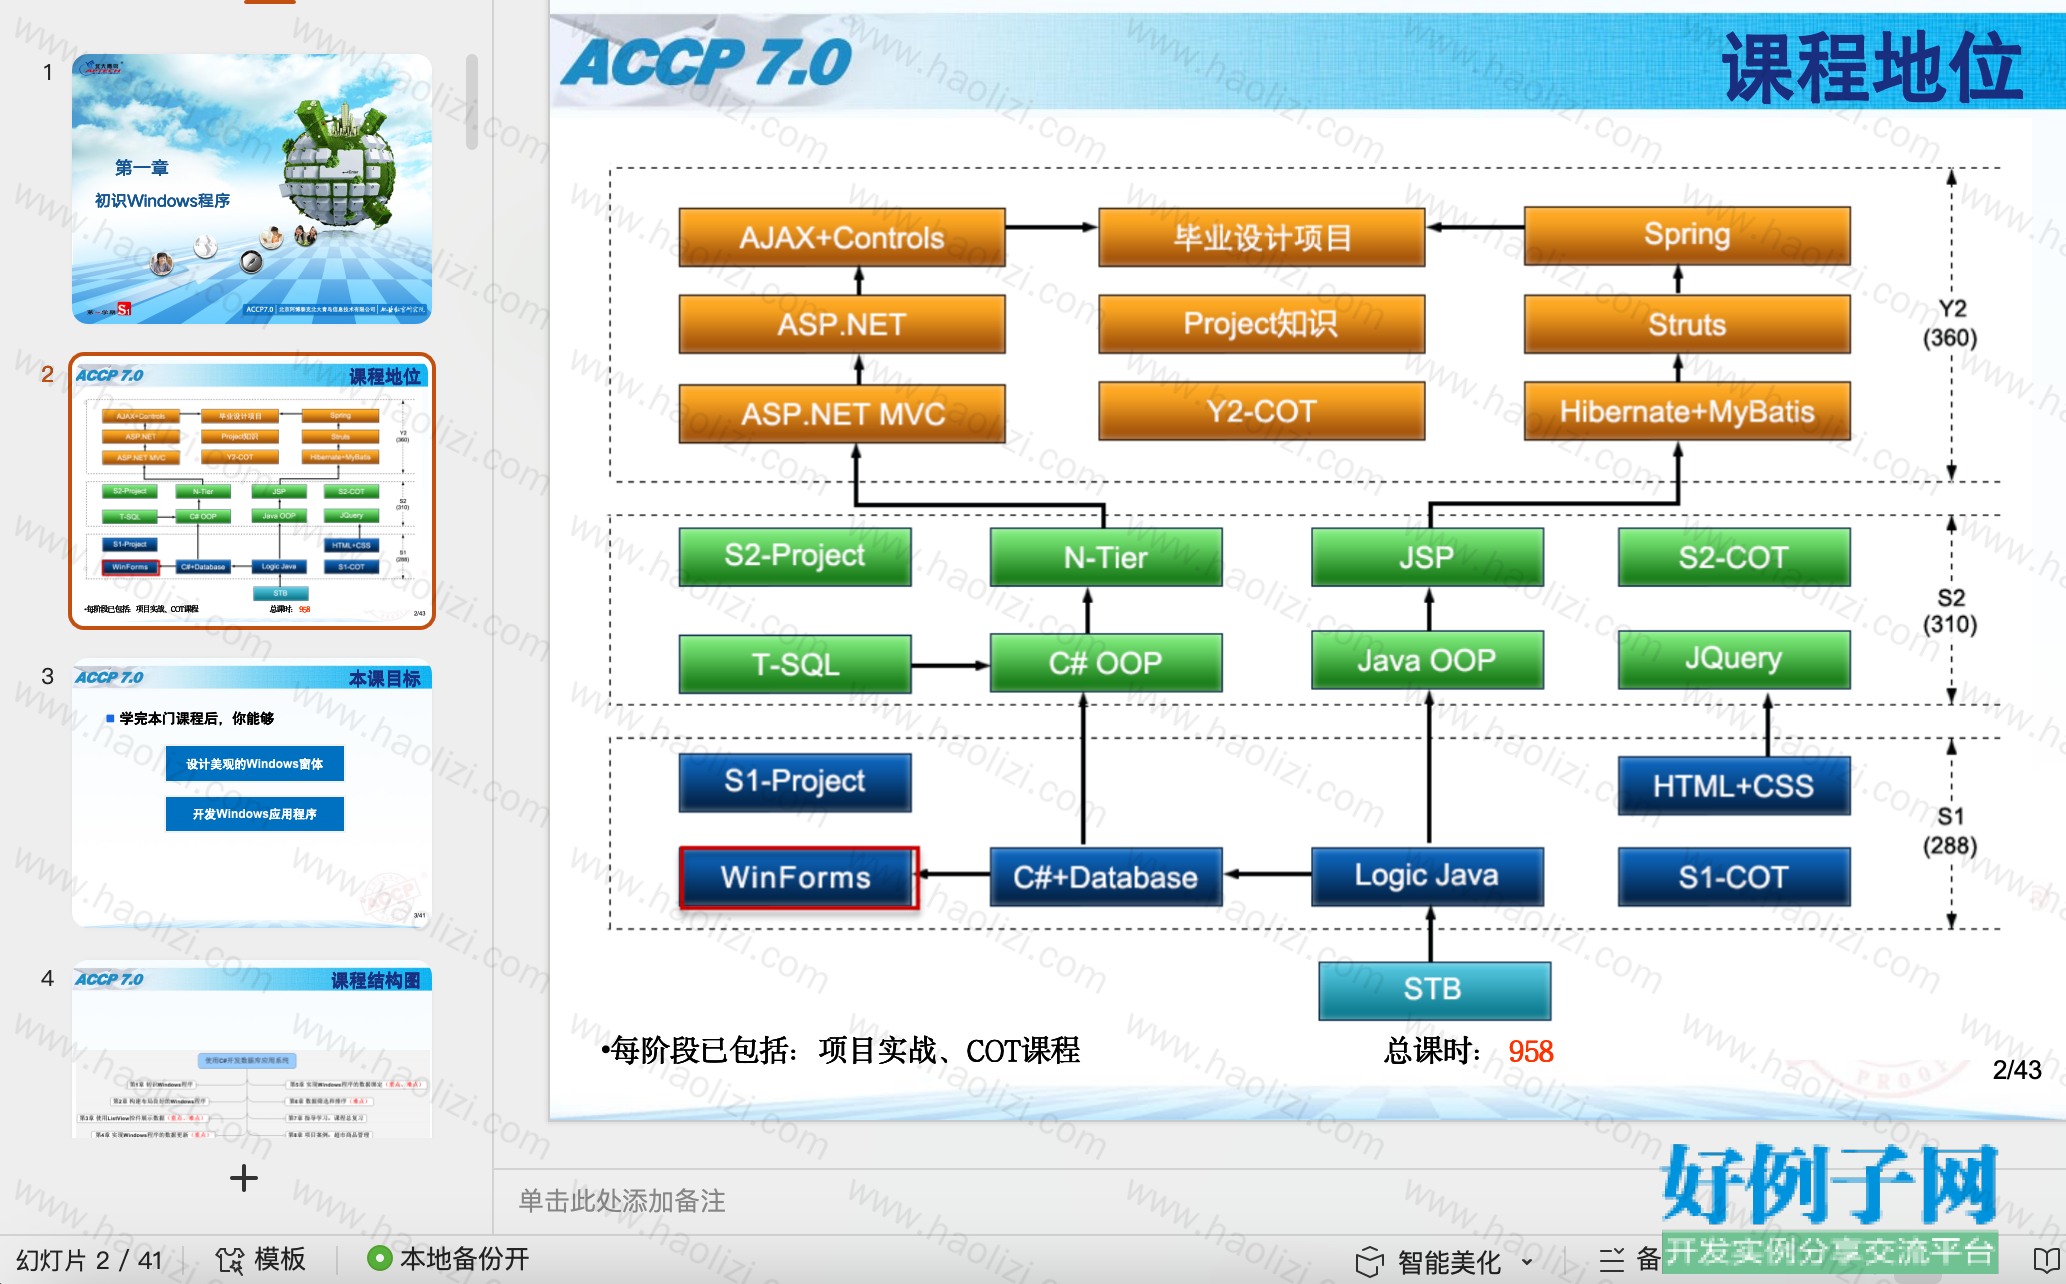Screen dimensions: 2066x1284
Task: Select the green S2-Project box
Action: point(795,556)
